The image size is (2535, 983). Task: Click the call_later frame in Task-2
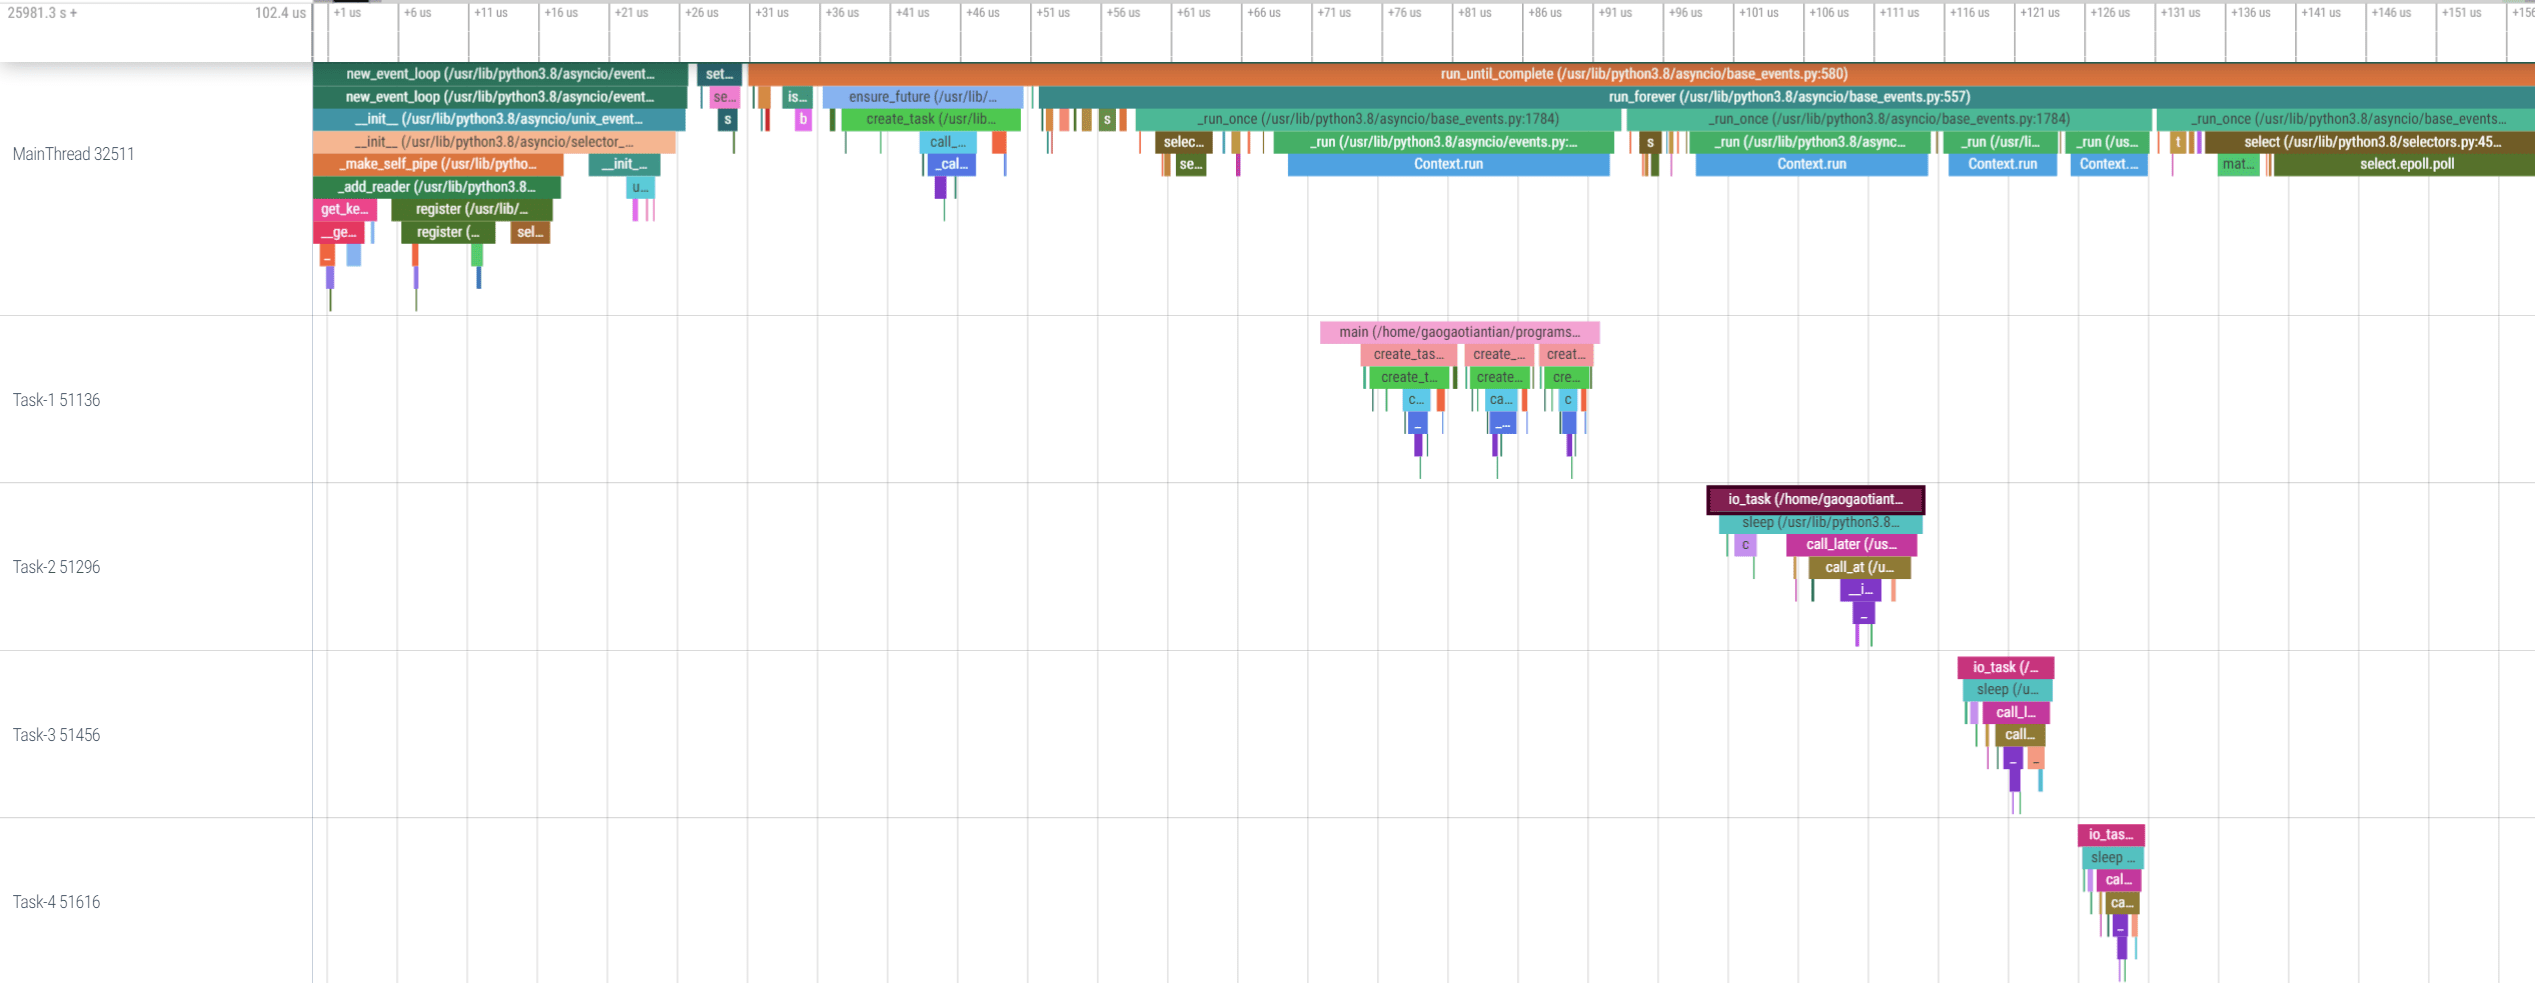1850,544
